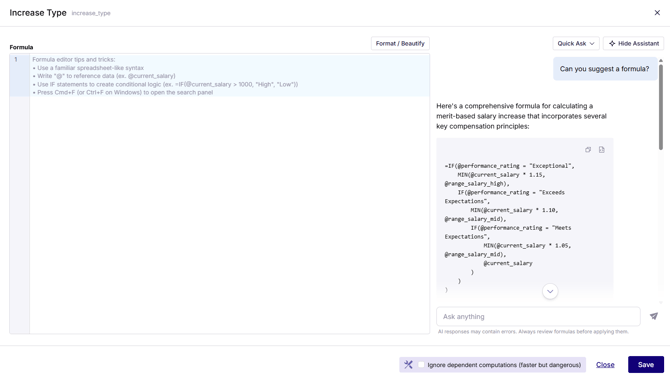Copy the suggested formula code
The width and height of the screenshot is (670, 378).
(588, 150)
